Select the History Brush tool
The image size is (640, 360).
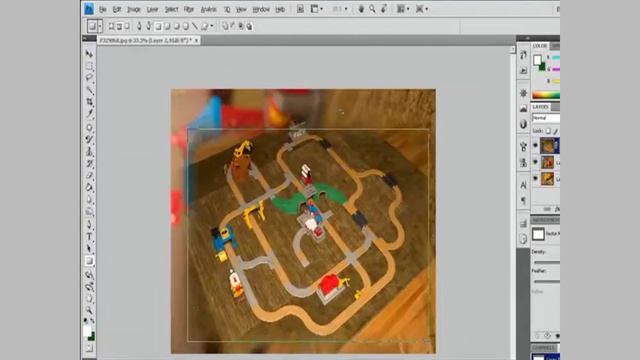tap(89, 164)
